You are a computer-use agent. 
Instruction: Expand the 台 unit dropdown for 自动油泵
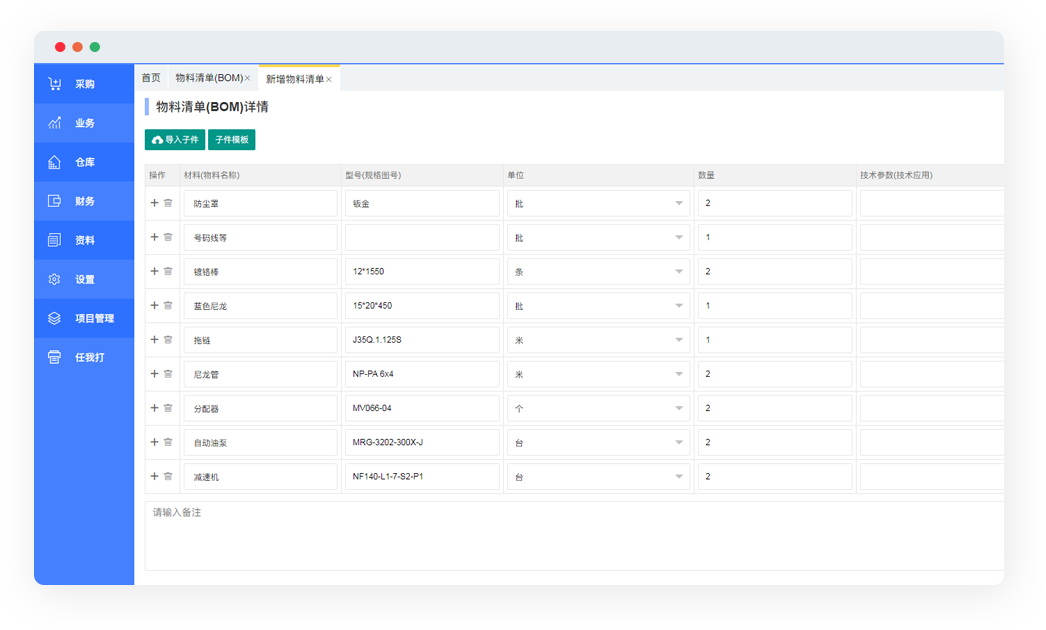click(x=679, y=442)
